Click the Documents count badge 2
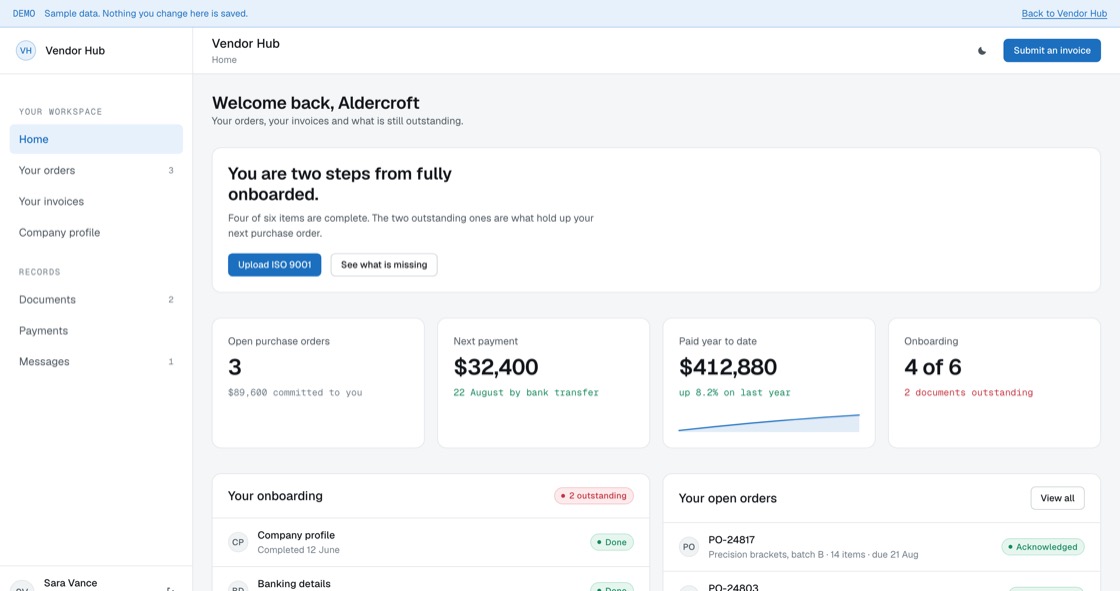The image size is (1120, 591). click(x=171, y=300)
